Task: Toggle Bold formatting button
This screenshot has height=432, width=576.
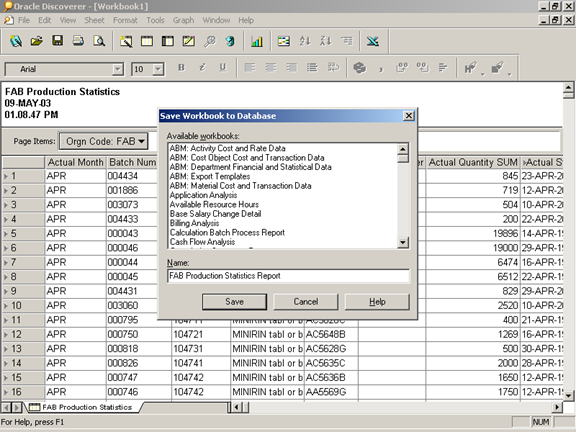Action: 181,68
